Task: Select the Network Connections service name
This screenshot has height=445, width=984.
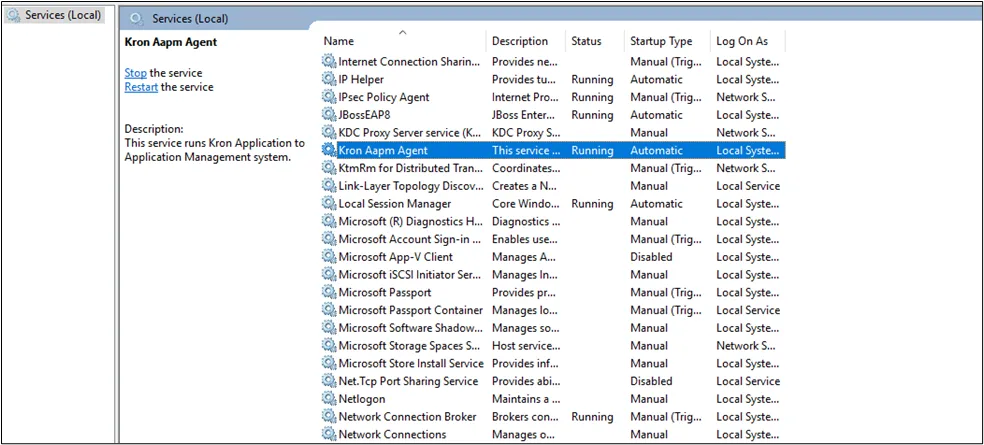Action: 392,434
